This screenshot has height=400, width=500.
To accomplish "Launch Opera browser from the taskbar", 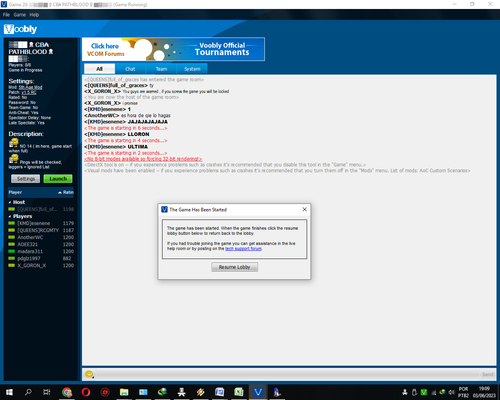I will (86, 392).
